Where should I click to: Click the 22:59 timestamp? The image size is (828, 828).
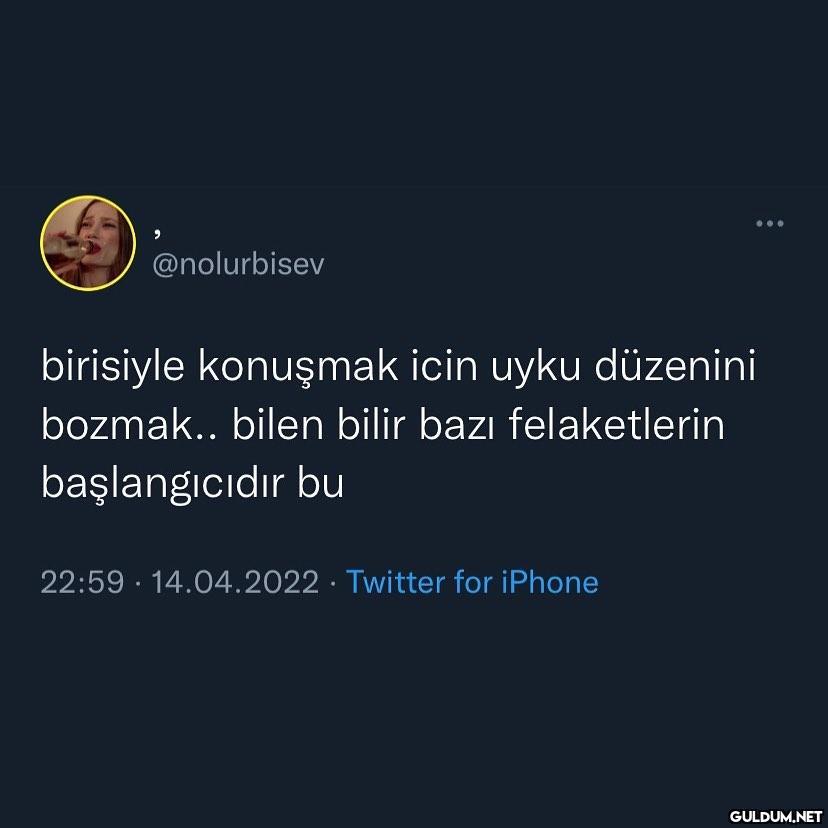(82, 582)
